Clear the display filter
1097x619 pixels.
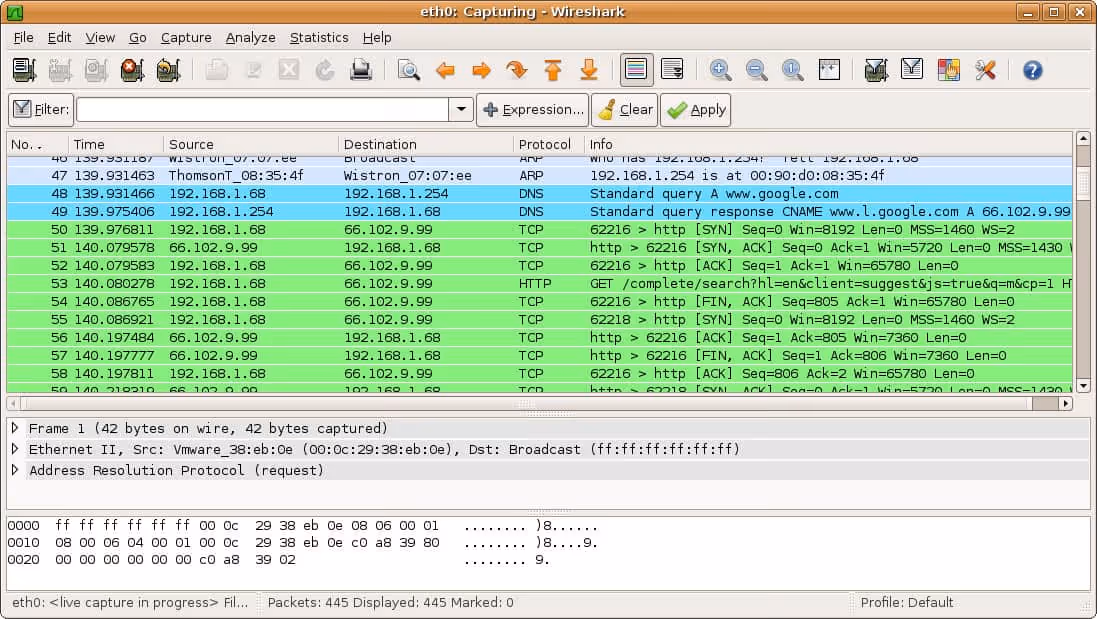click(625, 110)
